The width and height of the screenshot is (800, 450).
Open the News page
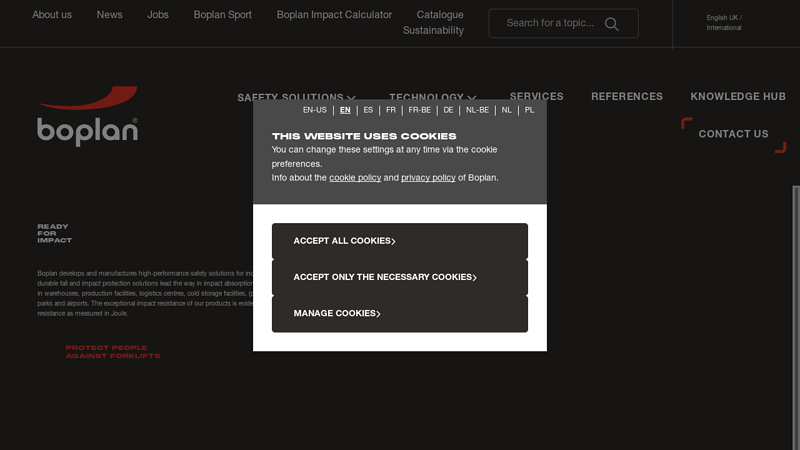click(110, 15)
